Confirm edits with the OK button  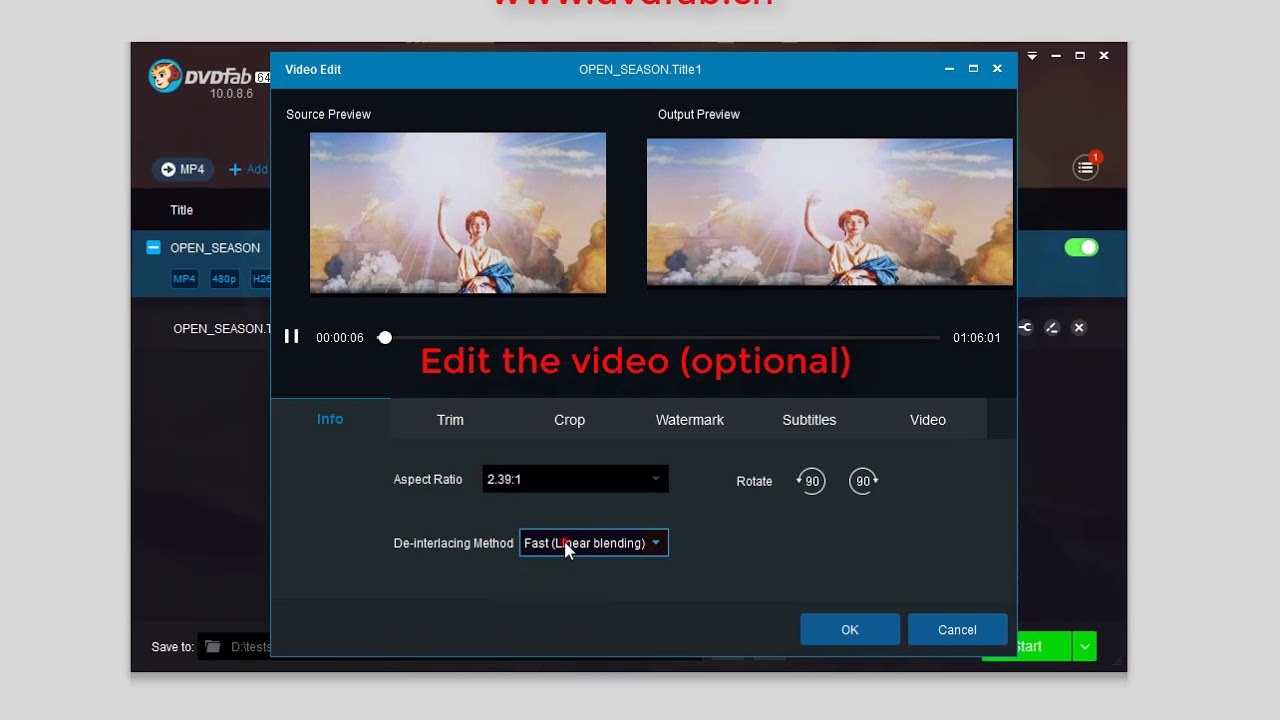[850, 630]
